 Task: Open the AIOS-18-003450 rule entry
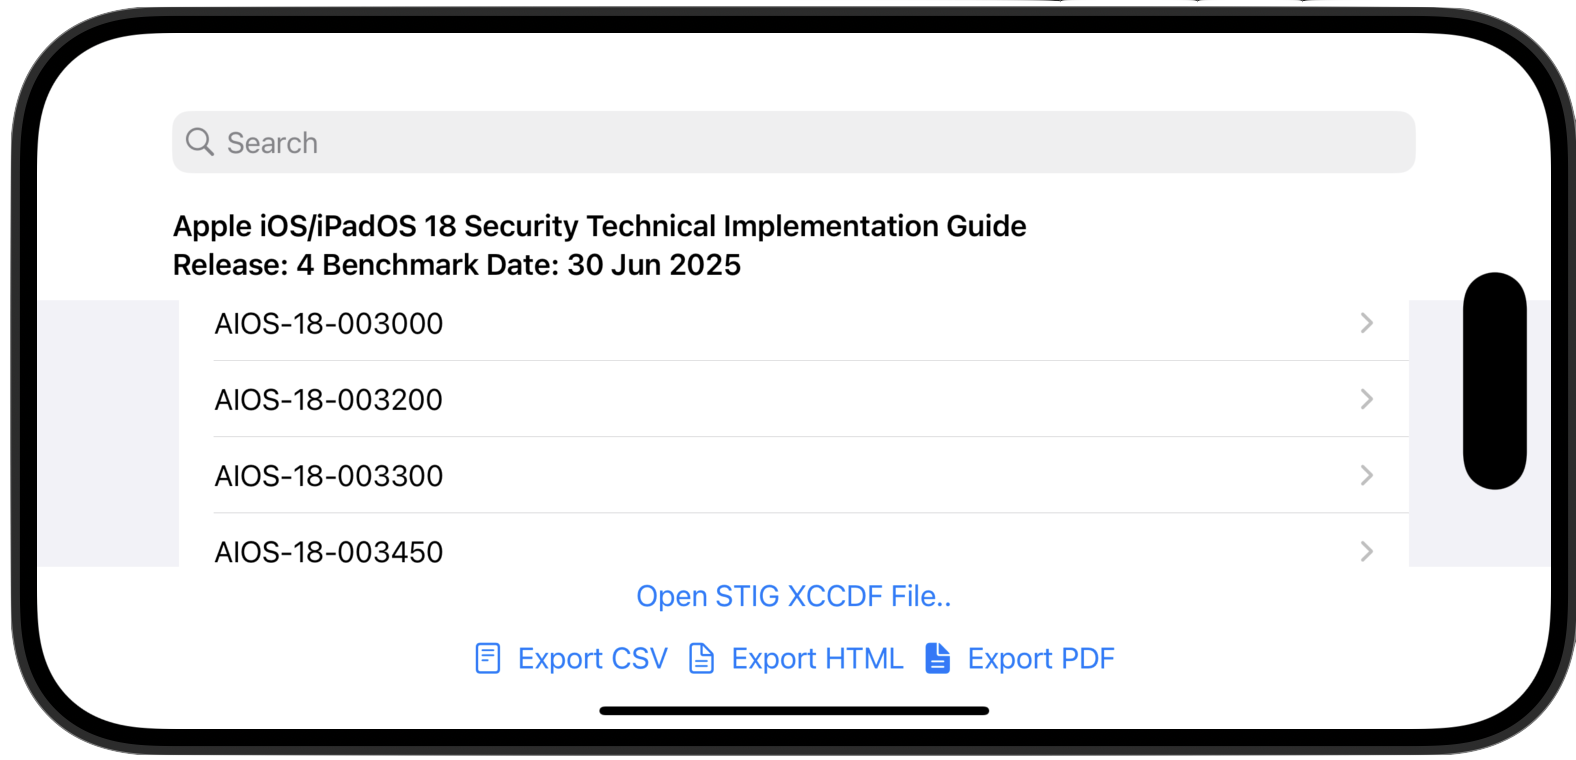[794, 541]
